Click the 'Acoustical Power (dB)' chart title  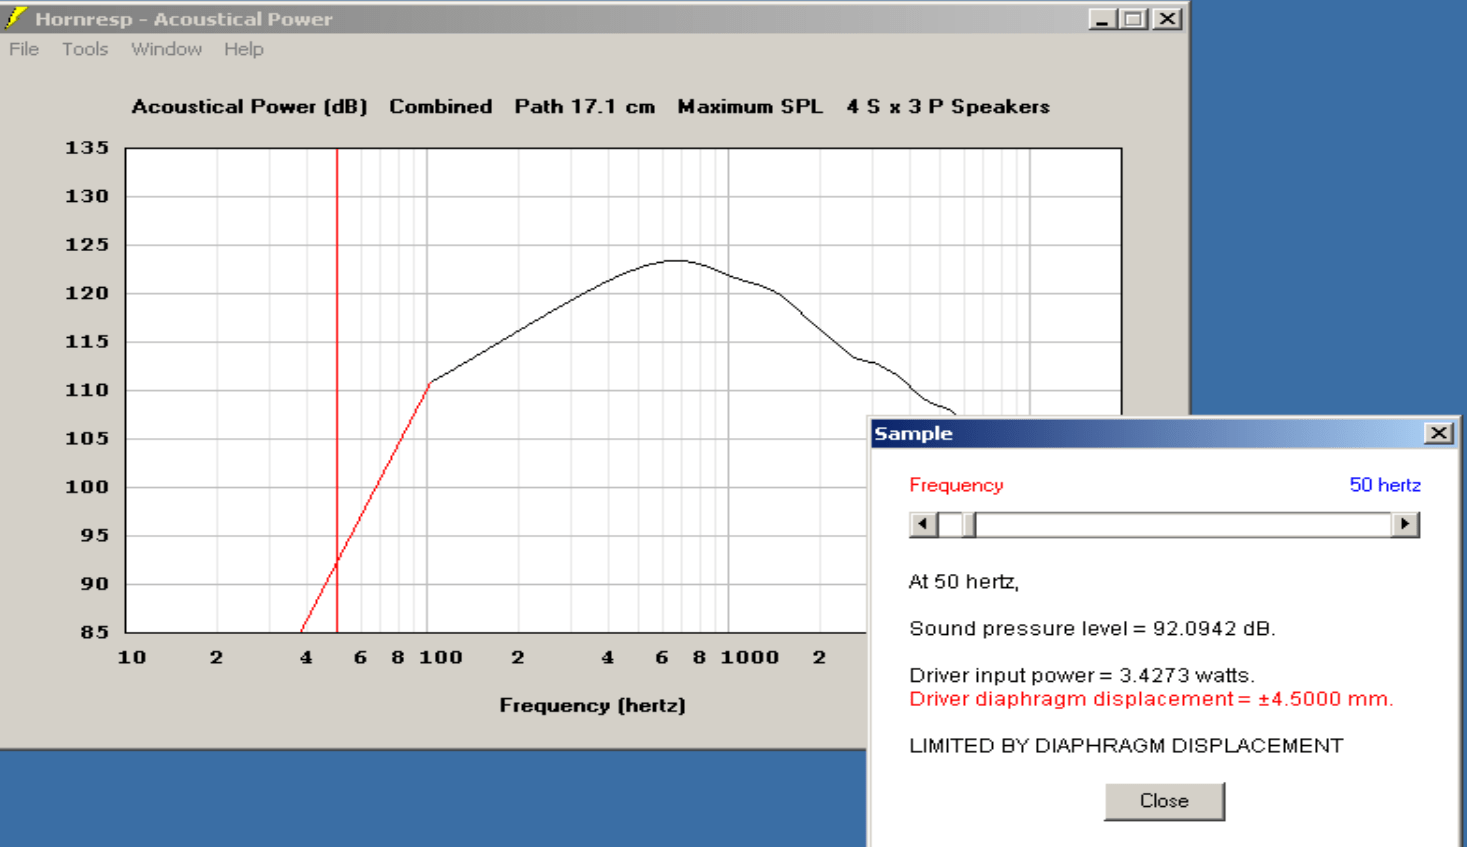point(250,107)
